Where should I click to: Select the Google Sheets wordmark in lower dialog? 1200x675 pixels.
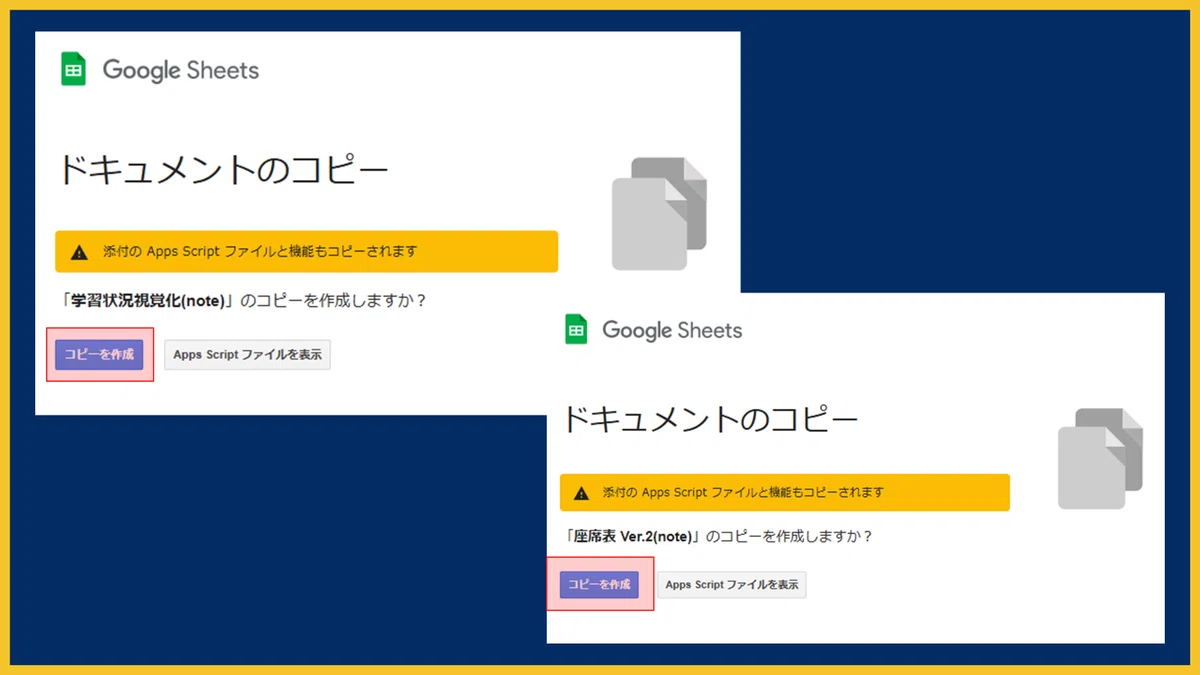[672, 330]
